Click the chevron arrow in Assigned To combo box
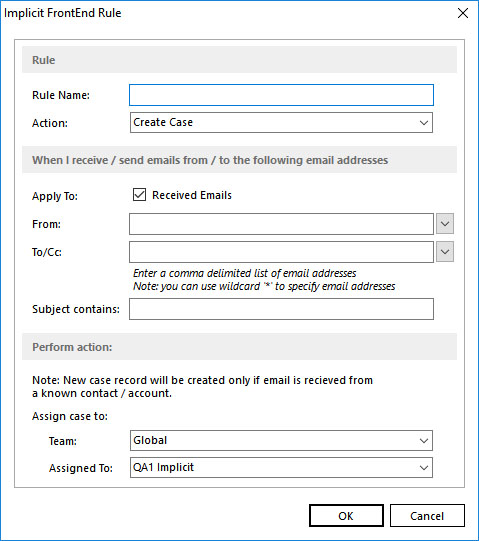This screenshot has width=479, height=541. click(424, 468)
